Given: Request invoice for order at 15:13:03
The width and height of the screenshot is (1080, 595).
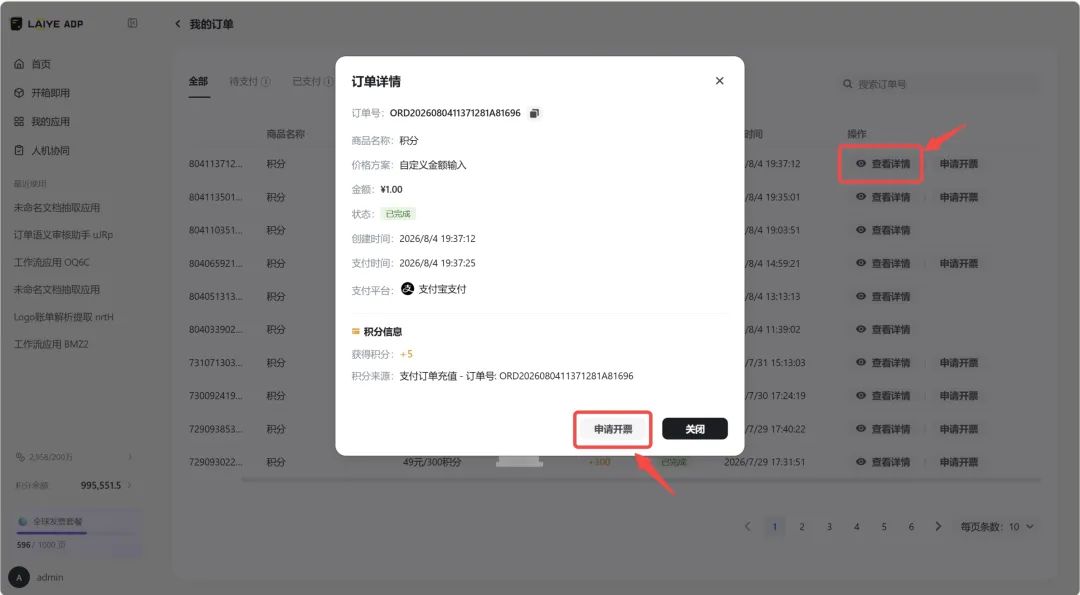Looking at the screenshot, I should (959, 362).
